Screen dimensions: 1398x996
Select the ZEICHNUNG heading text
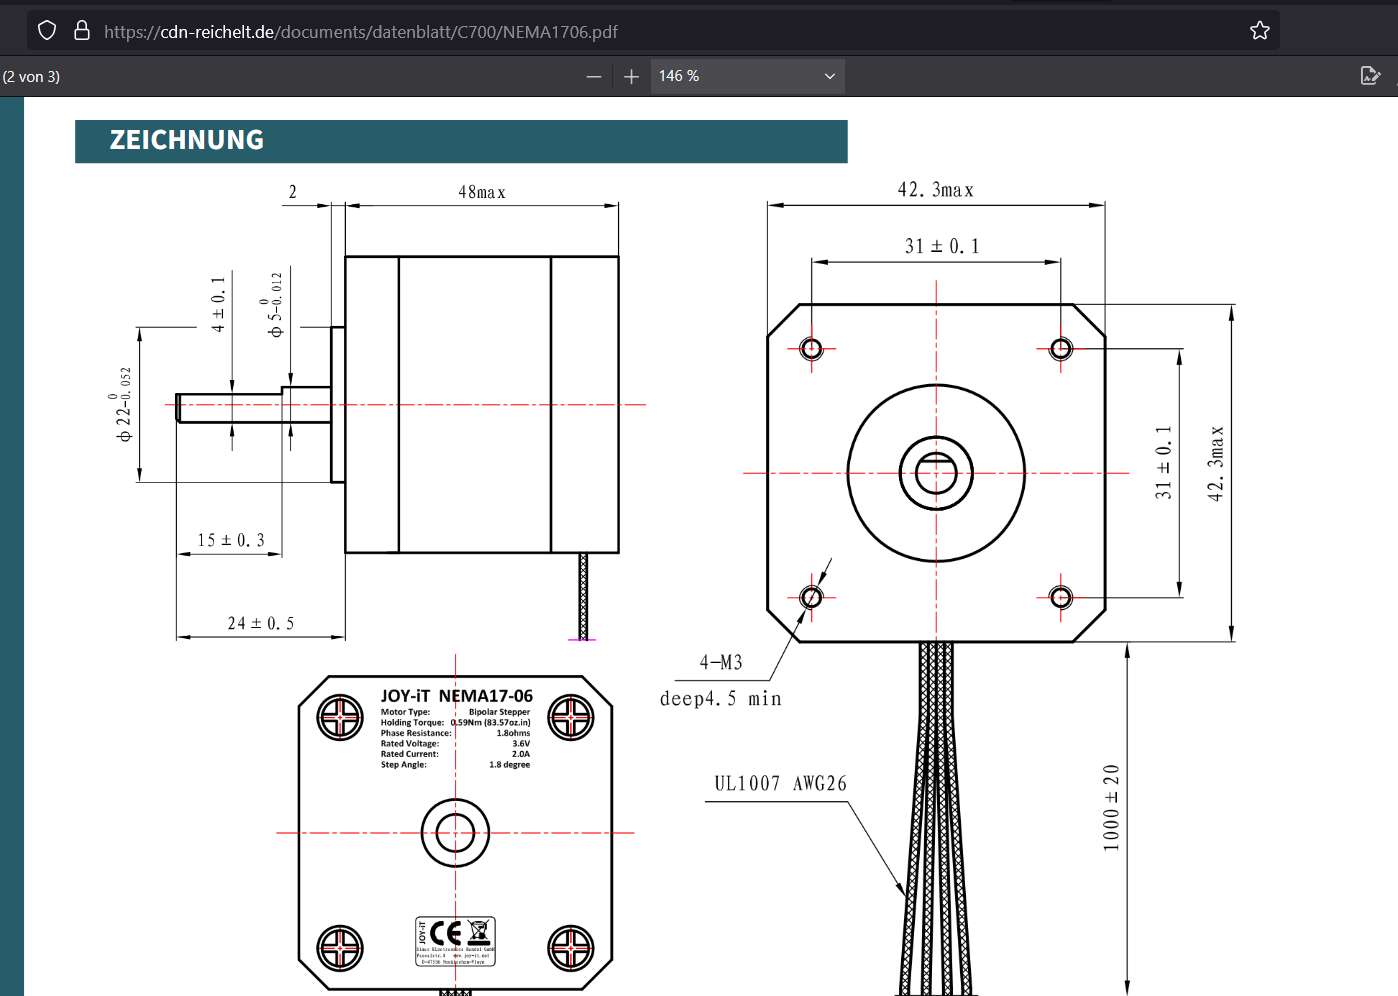coord(187,140)
